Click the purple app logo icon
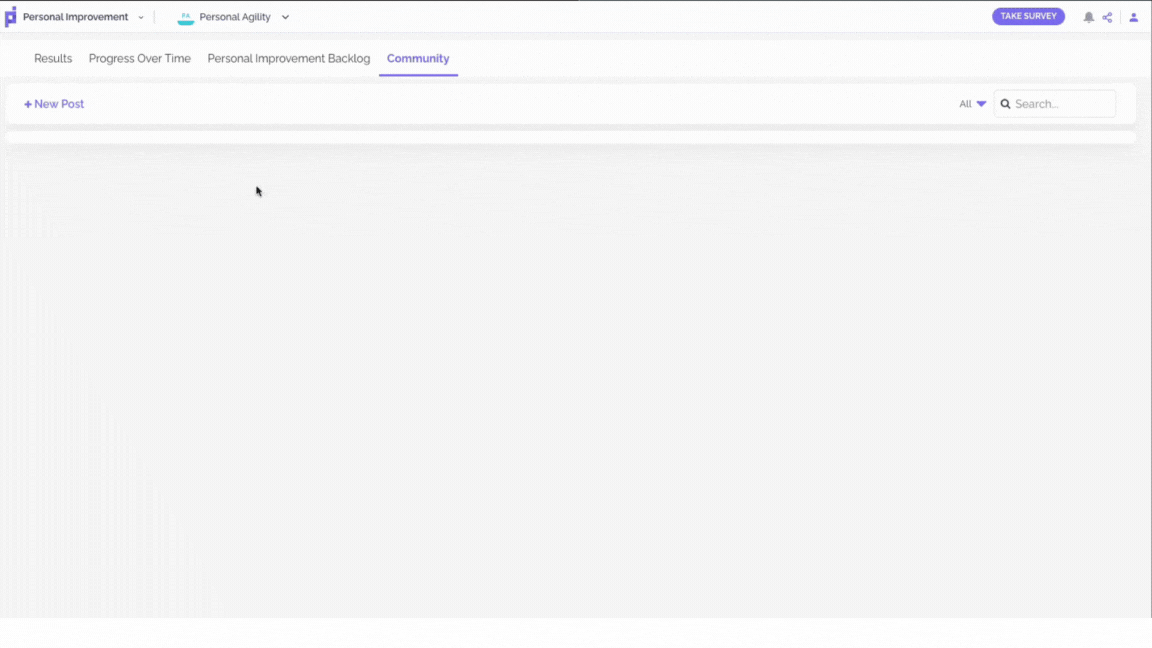The image size is (1152, 648). (10, 17)
